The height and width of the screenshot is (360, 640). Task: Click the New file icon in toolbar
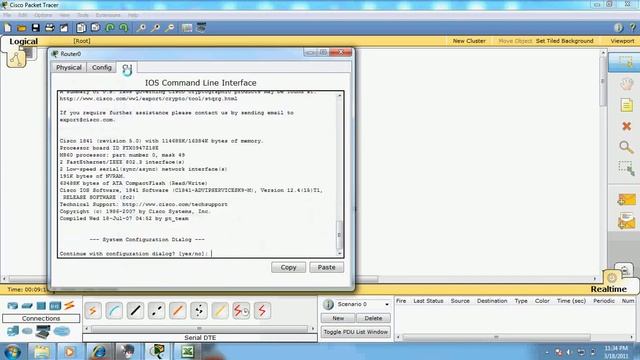(7, 28)
